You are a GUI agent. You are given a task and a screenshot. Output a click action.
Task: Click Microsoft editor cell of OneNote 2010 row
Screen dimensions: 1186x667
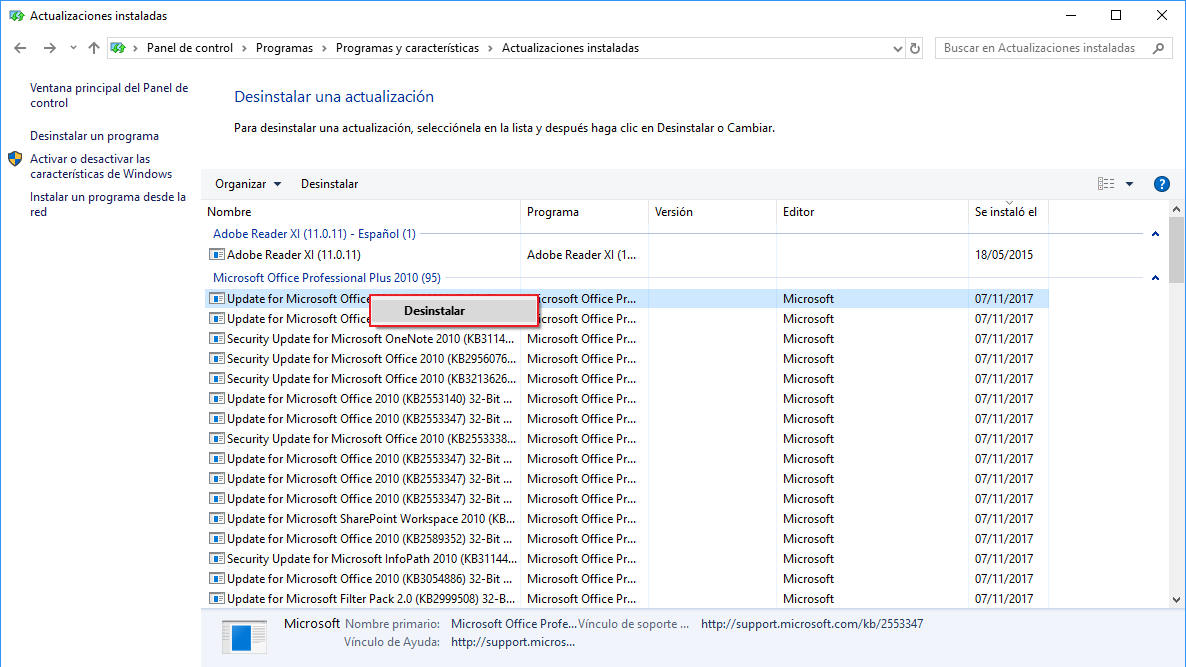coord(809,339)
